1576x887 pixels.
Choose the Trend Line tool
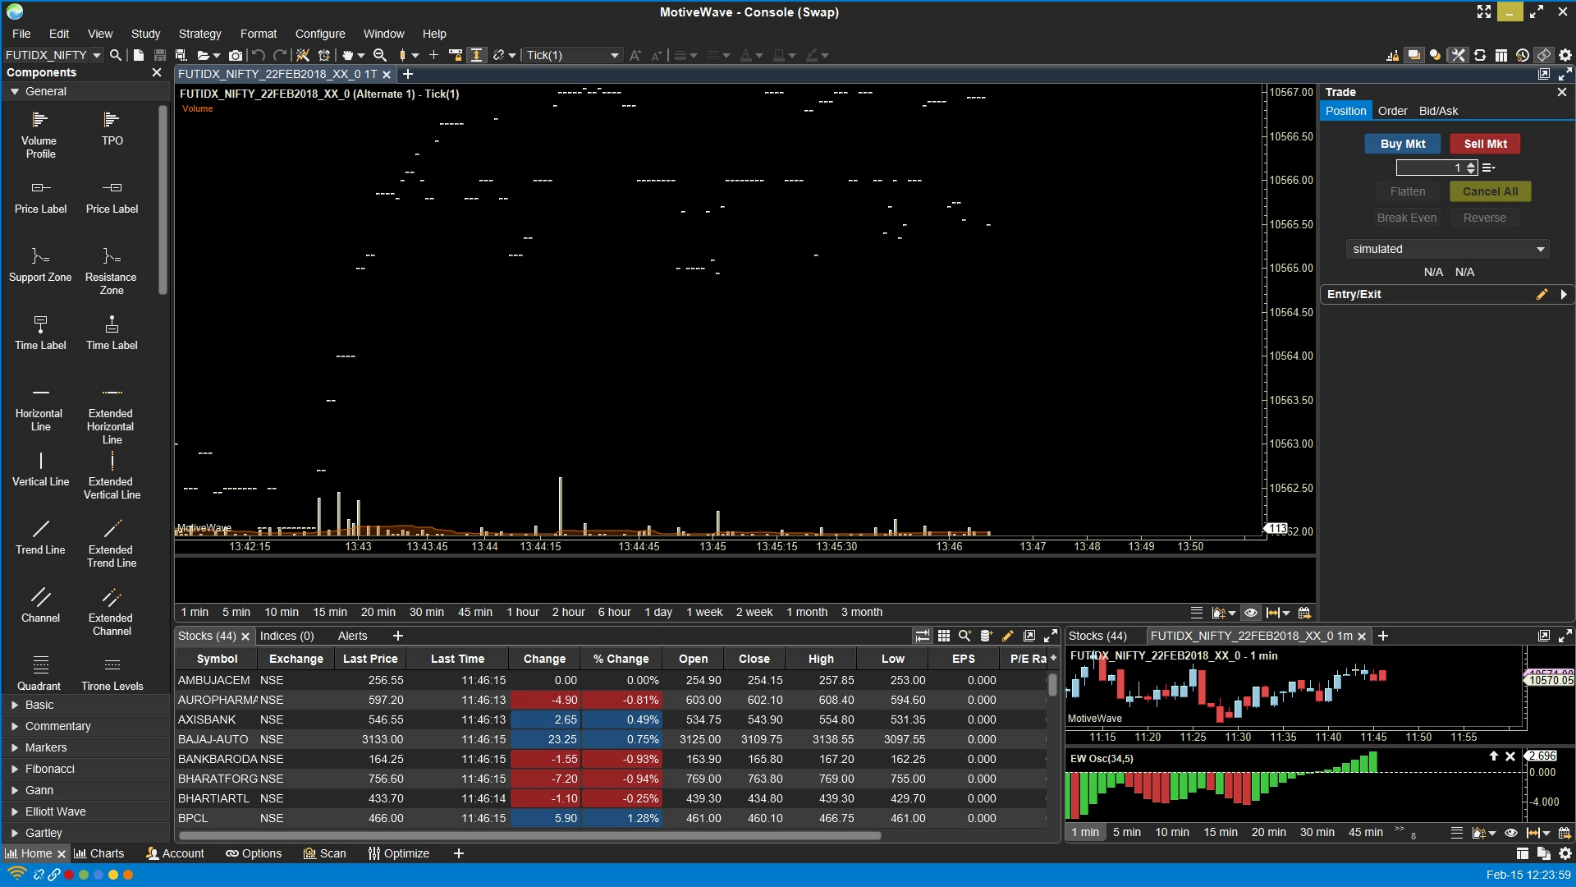tap(40, 537)
